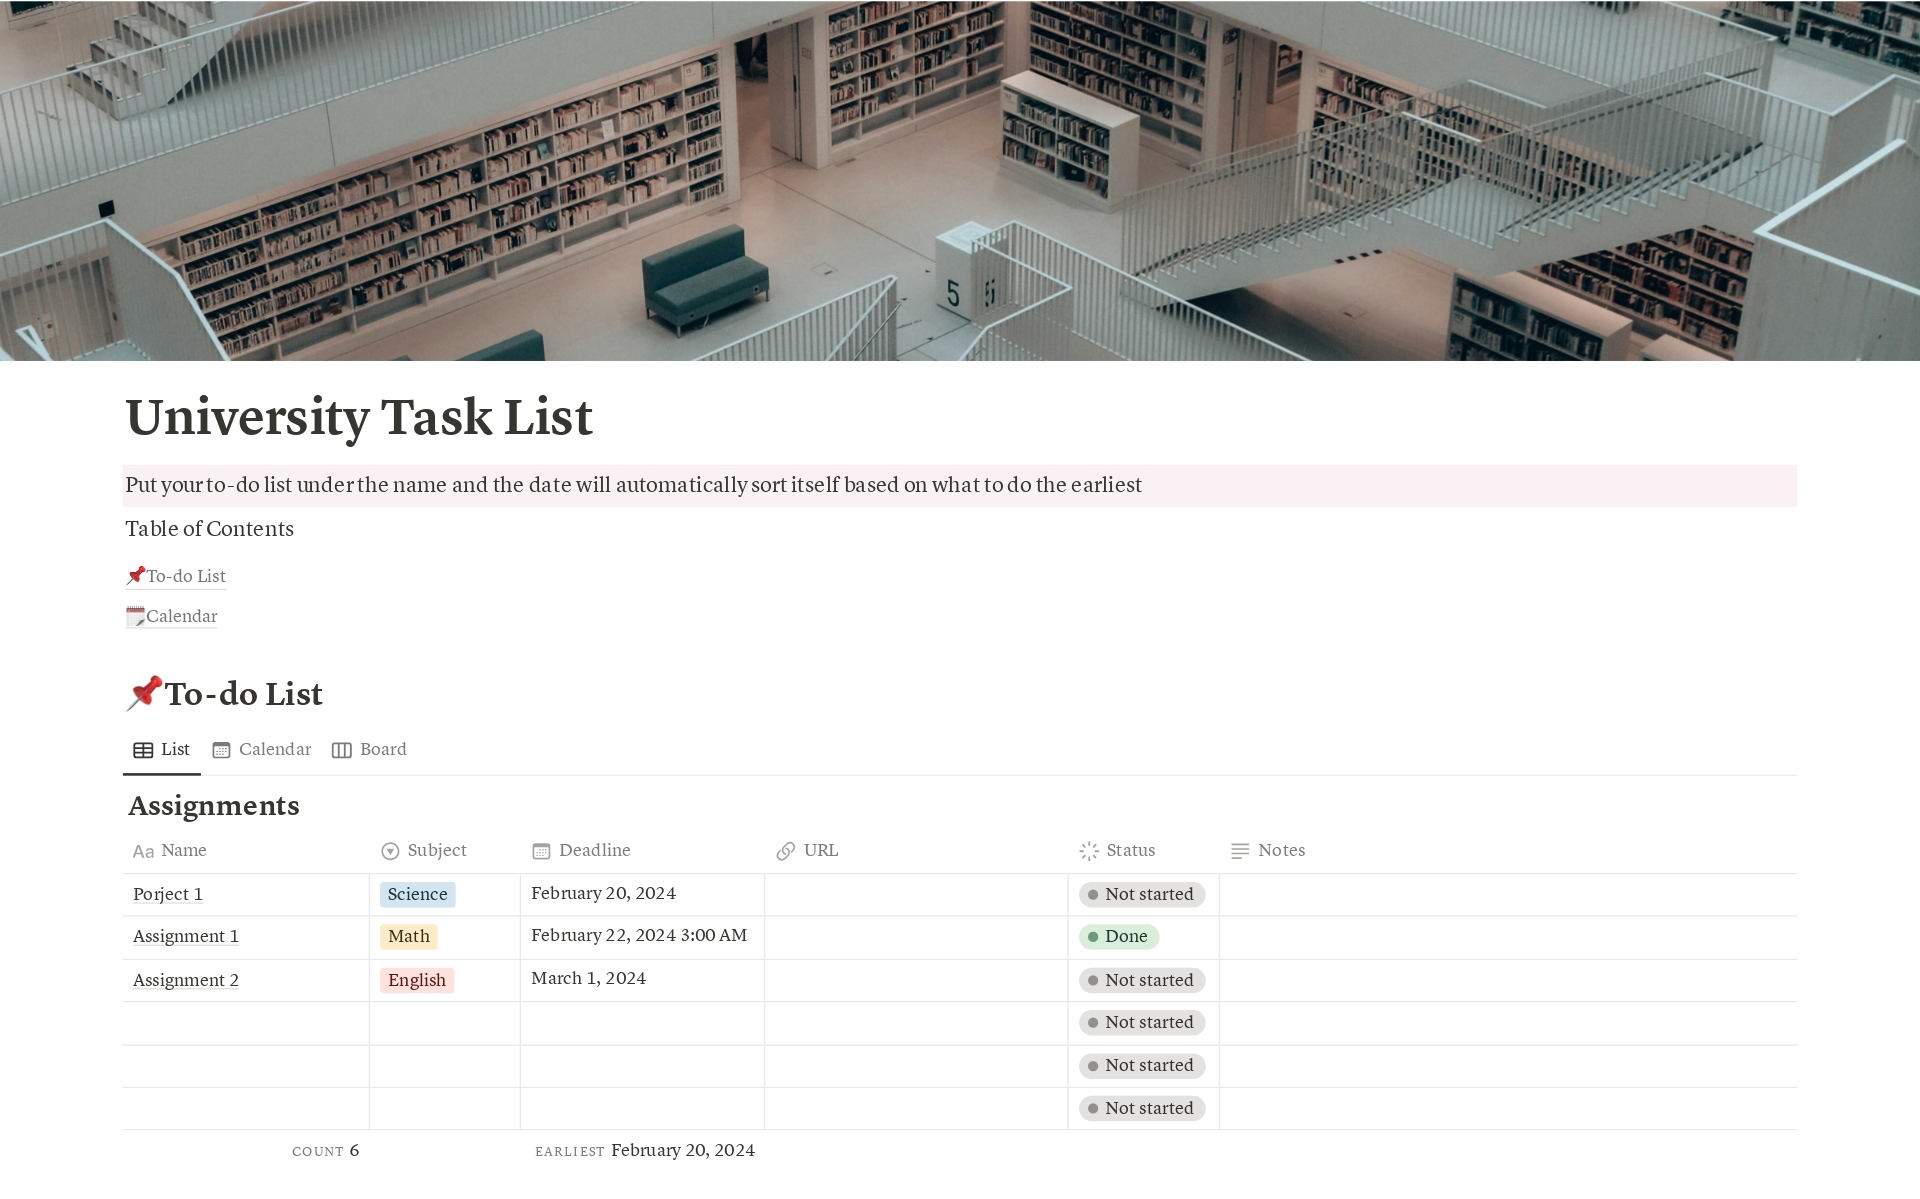Open the Science subject tag on Porject 1
This screenshot has width=1920, height=1199.
click(416, 894)
